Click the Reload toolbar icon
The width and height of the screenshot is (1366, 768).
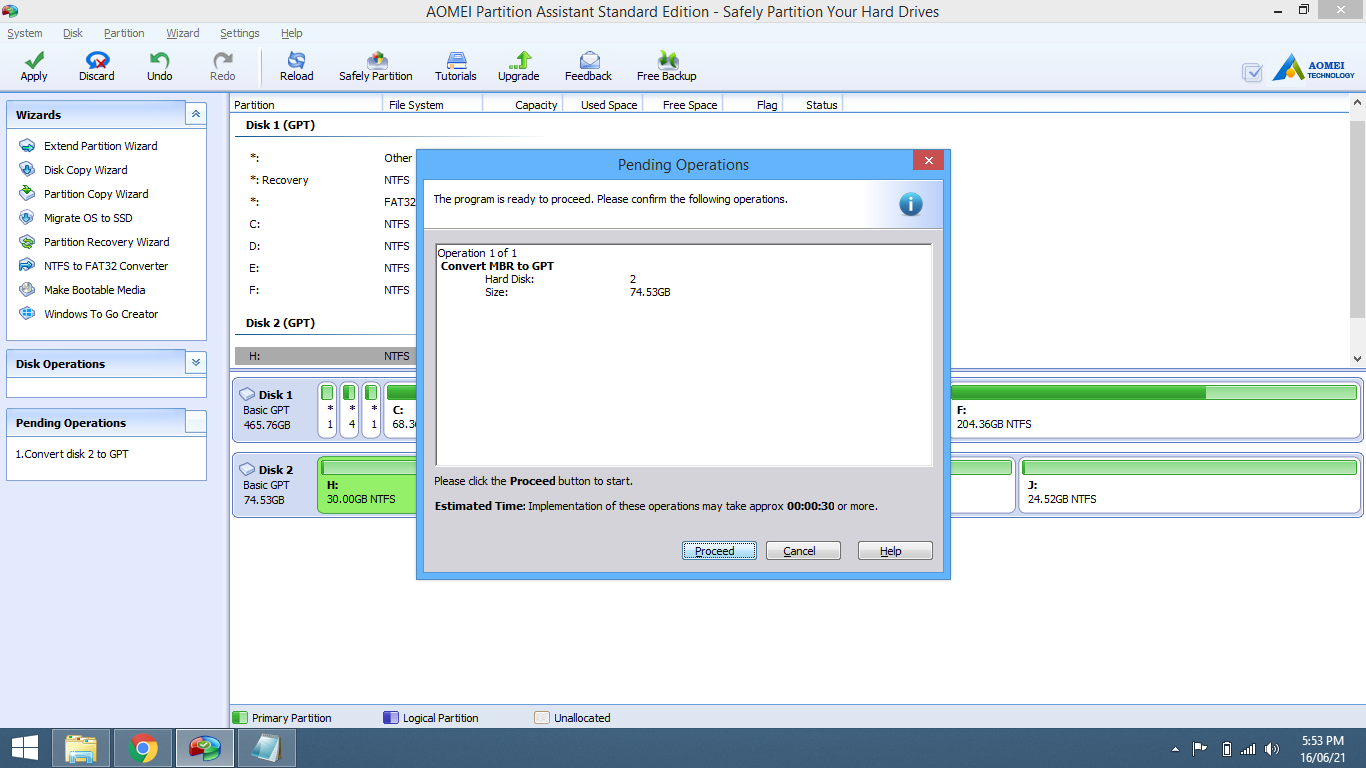[296, 67]
